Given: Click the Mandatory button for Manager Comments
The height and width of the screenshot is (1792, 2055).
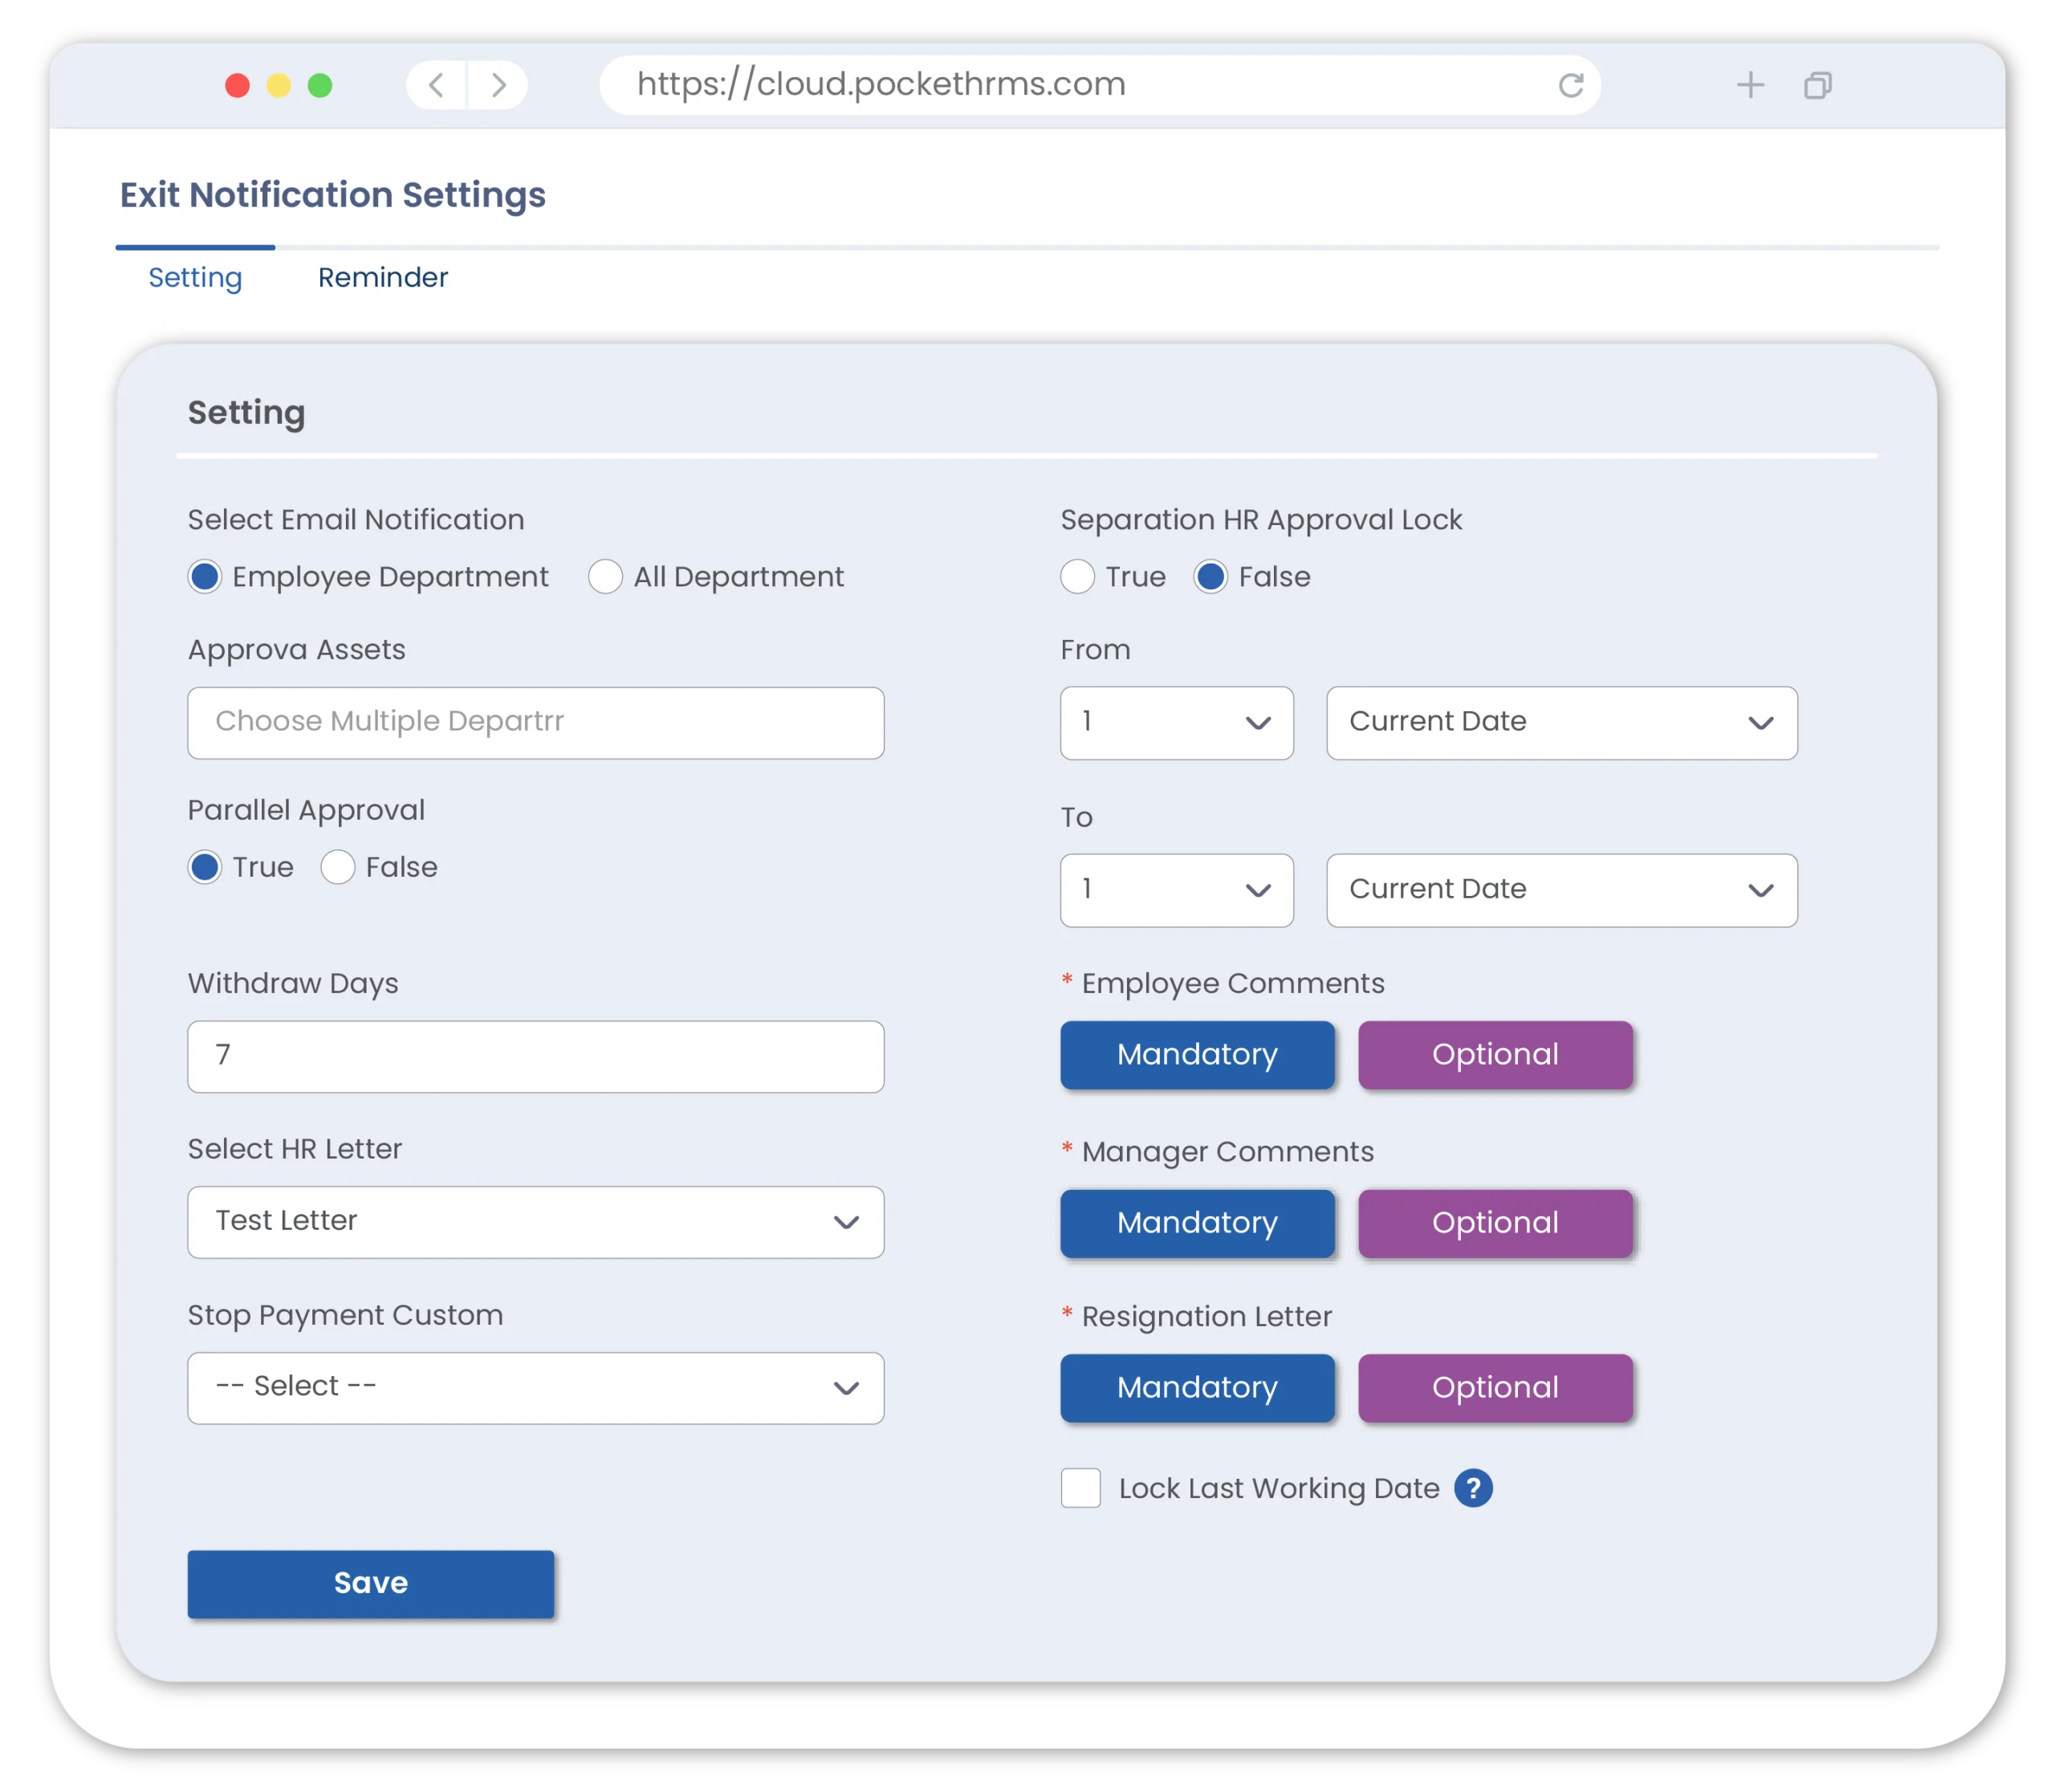Looking at the screenshot, I should coord(1197,1220).
